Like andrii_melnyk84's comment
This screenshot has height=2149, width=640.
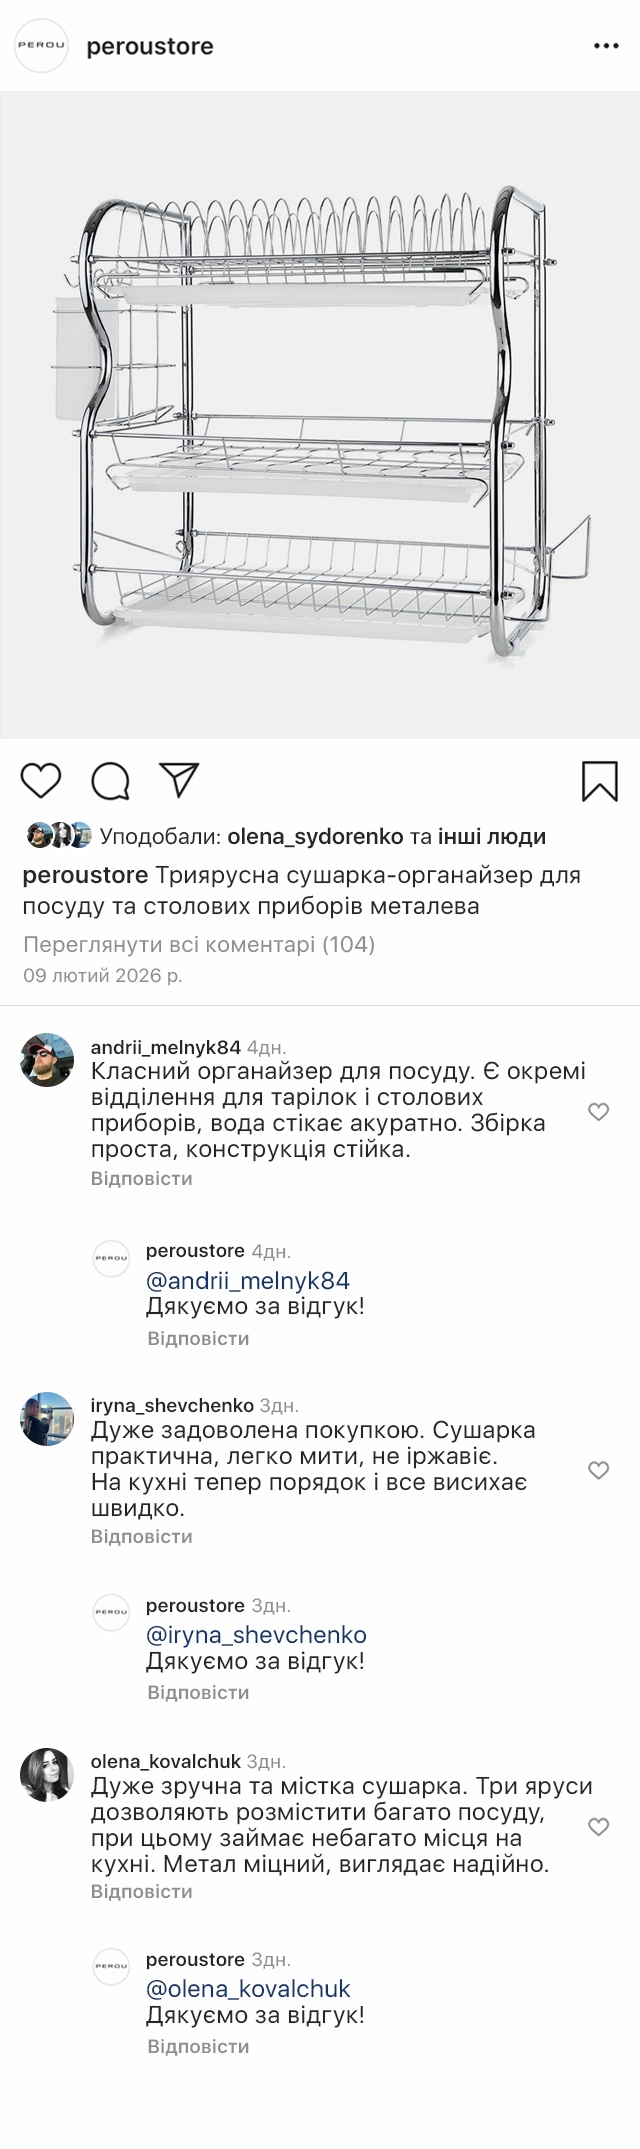[x=598, y=1111]
